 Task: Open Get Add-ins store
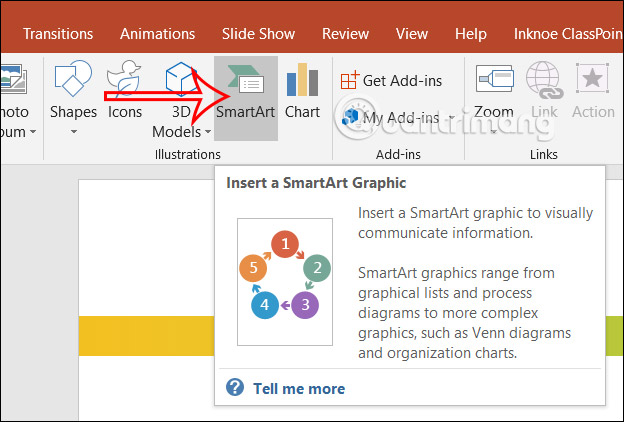[x=392, y=81]
